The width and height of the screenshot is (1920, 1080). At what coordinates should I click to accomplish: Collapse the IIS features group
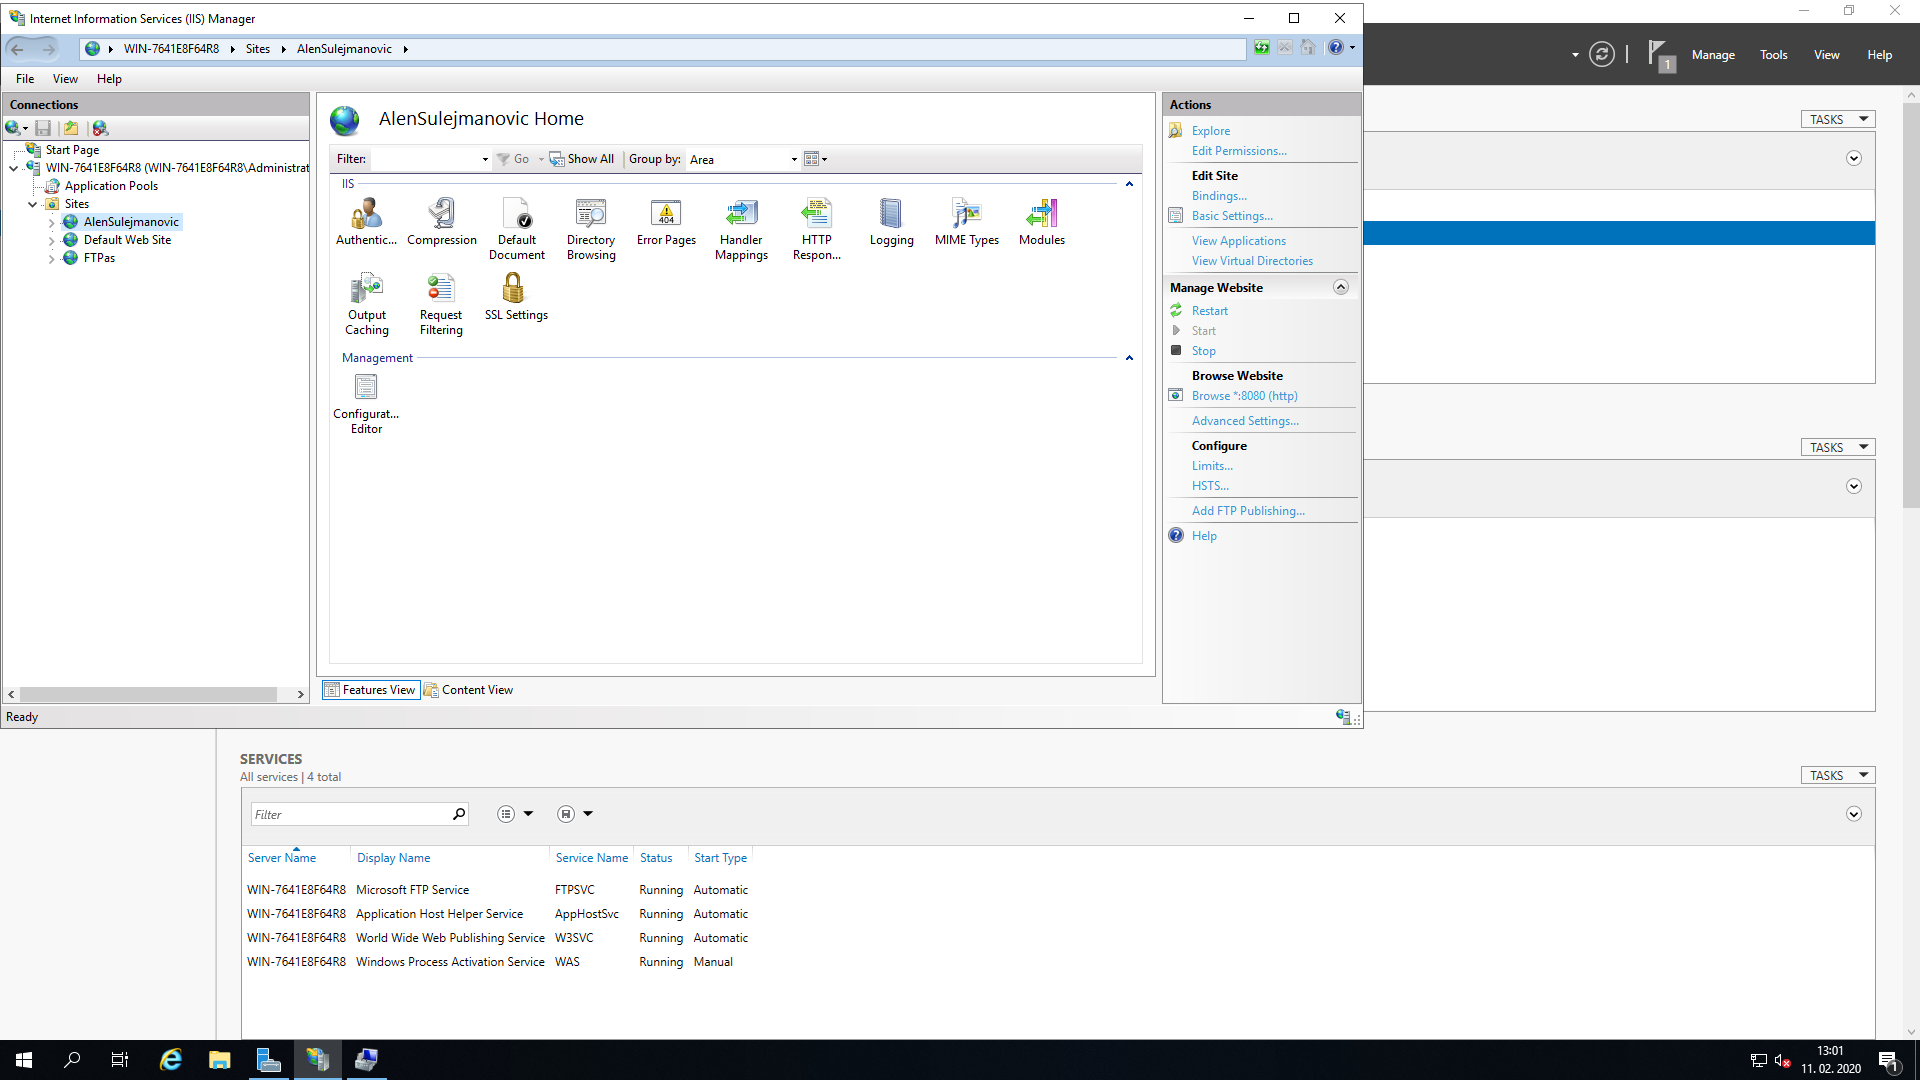[1129, 184]
